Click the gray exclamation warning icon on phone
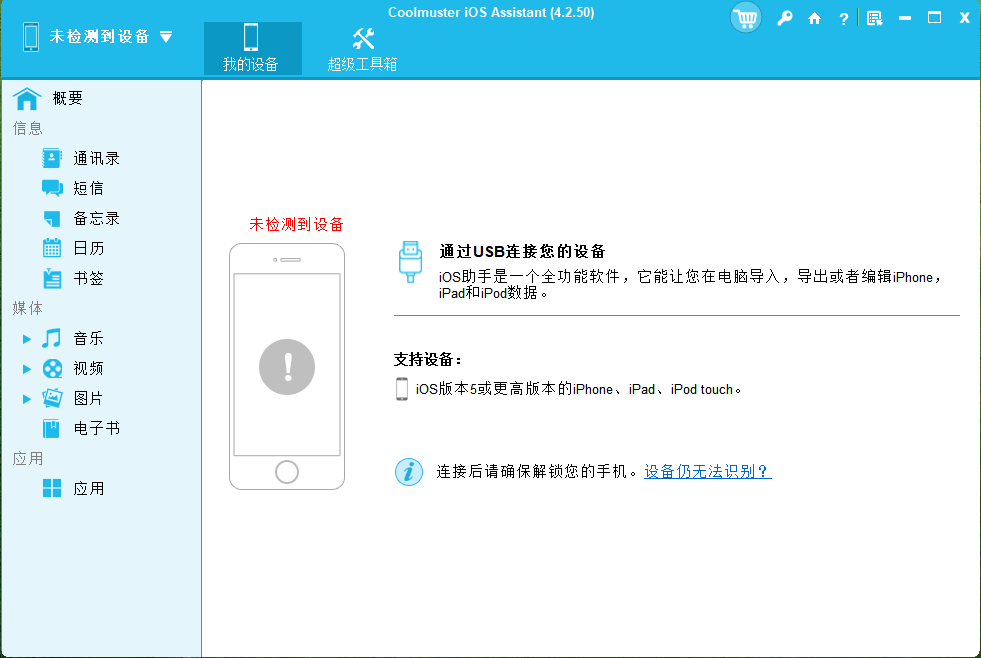Image resolution: width=981 pixels, height=658 pixels. (x=287, y=367)
